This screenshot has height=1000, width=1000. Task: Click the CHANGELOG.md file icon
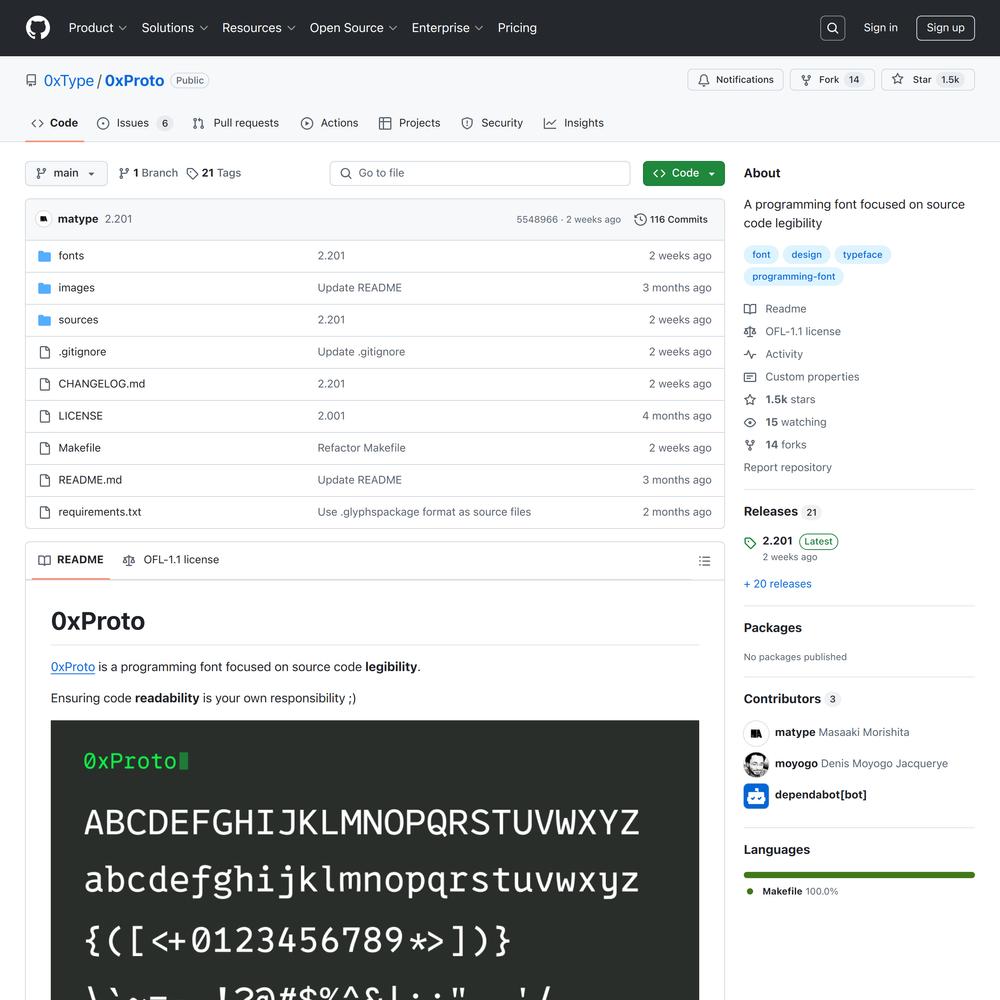(x=45, y=384)
